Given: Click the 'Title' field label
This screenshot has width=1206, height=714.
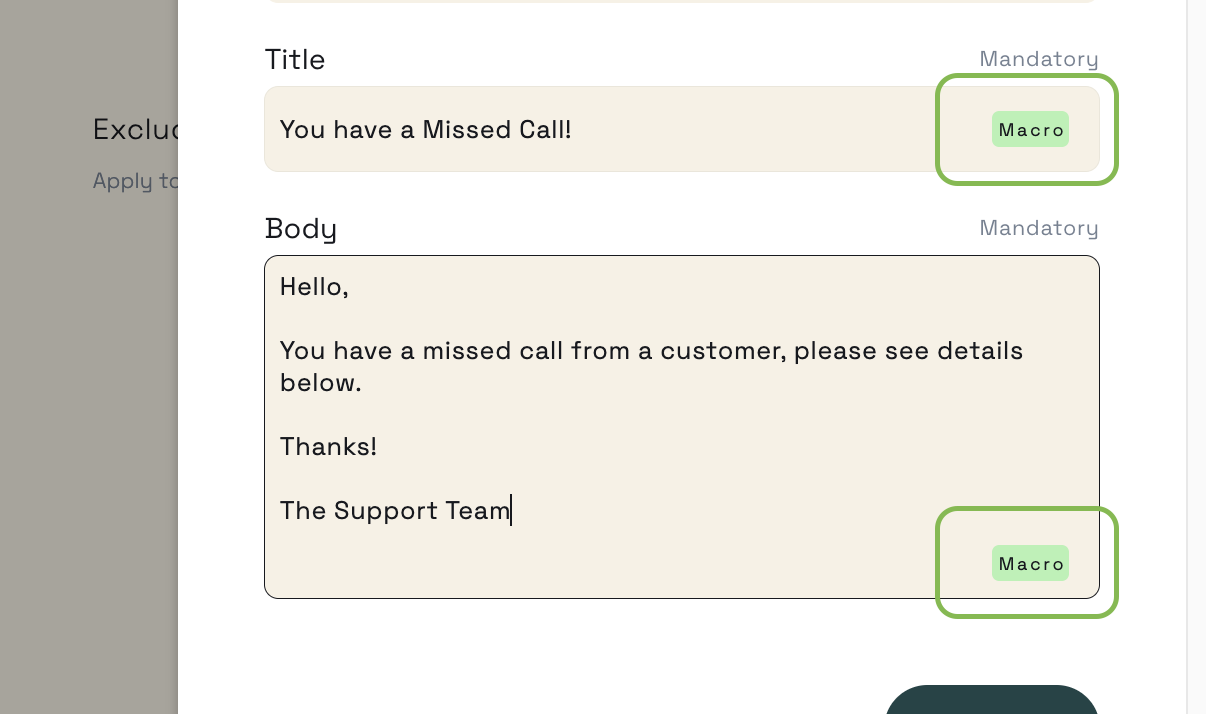Looking at the screenshot, I should 295,60.
